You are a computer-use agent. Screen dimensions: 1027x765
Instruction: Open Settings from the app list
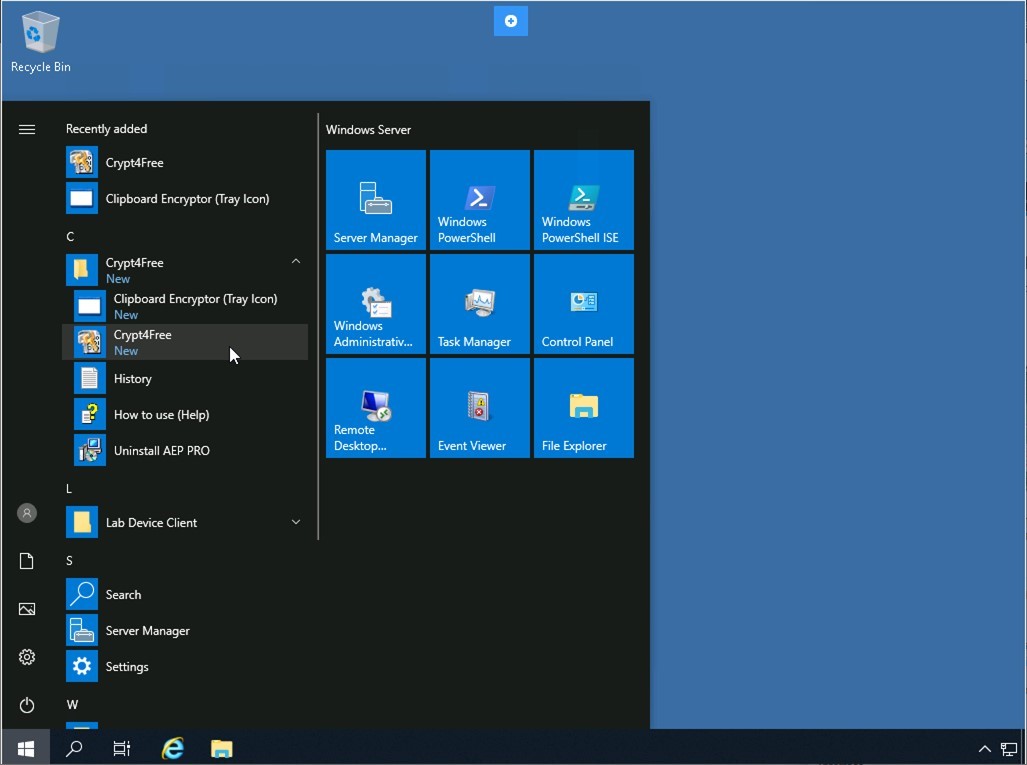click(126, 667)
